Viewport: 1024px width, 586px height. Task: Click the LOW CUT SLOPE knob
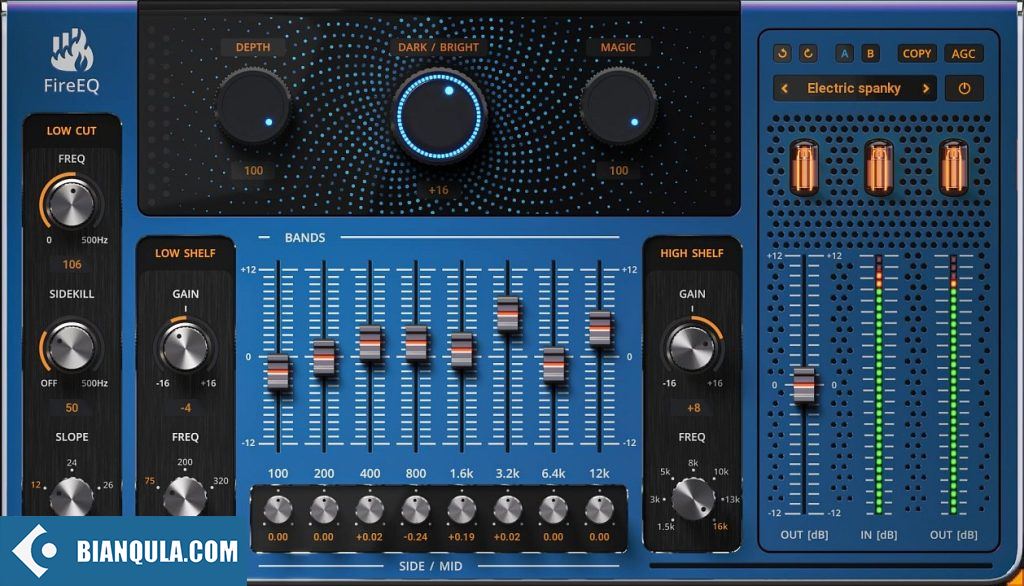71,498
